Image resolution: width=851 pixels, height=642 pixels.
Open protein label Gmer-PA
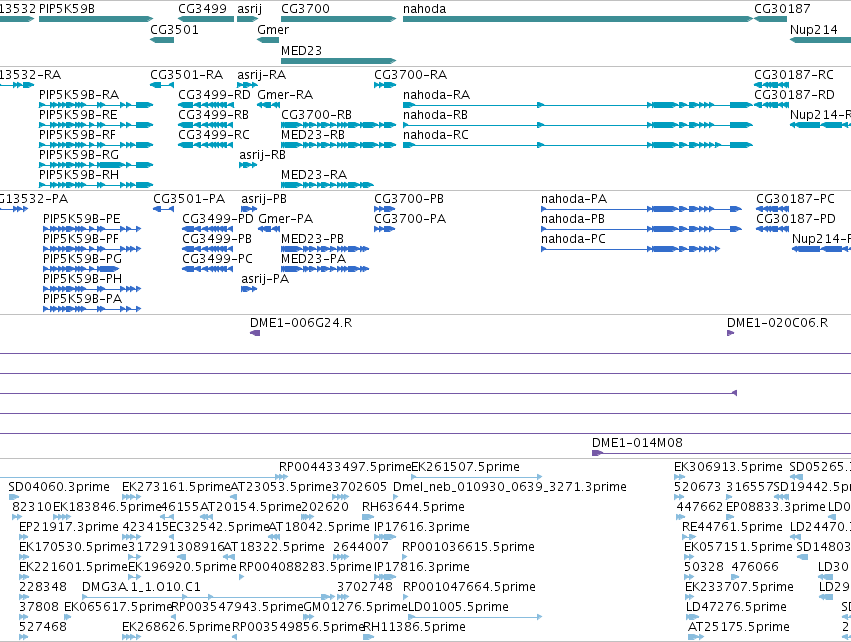pos(286,219)
